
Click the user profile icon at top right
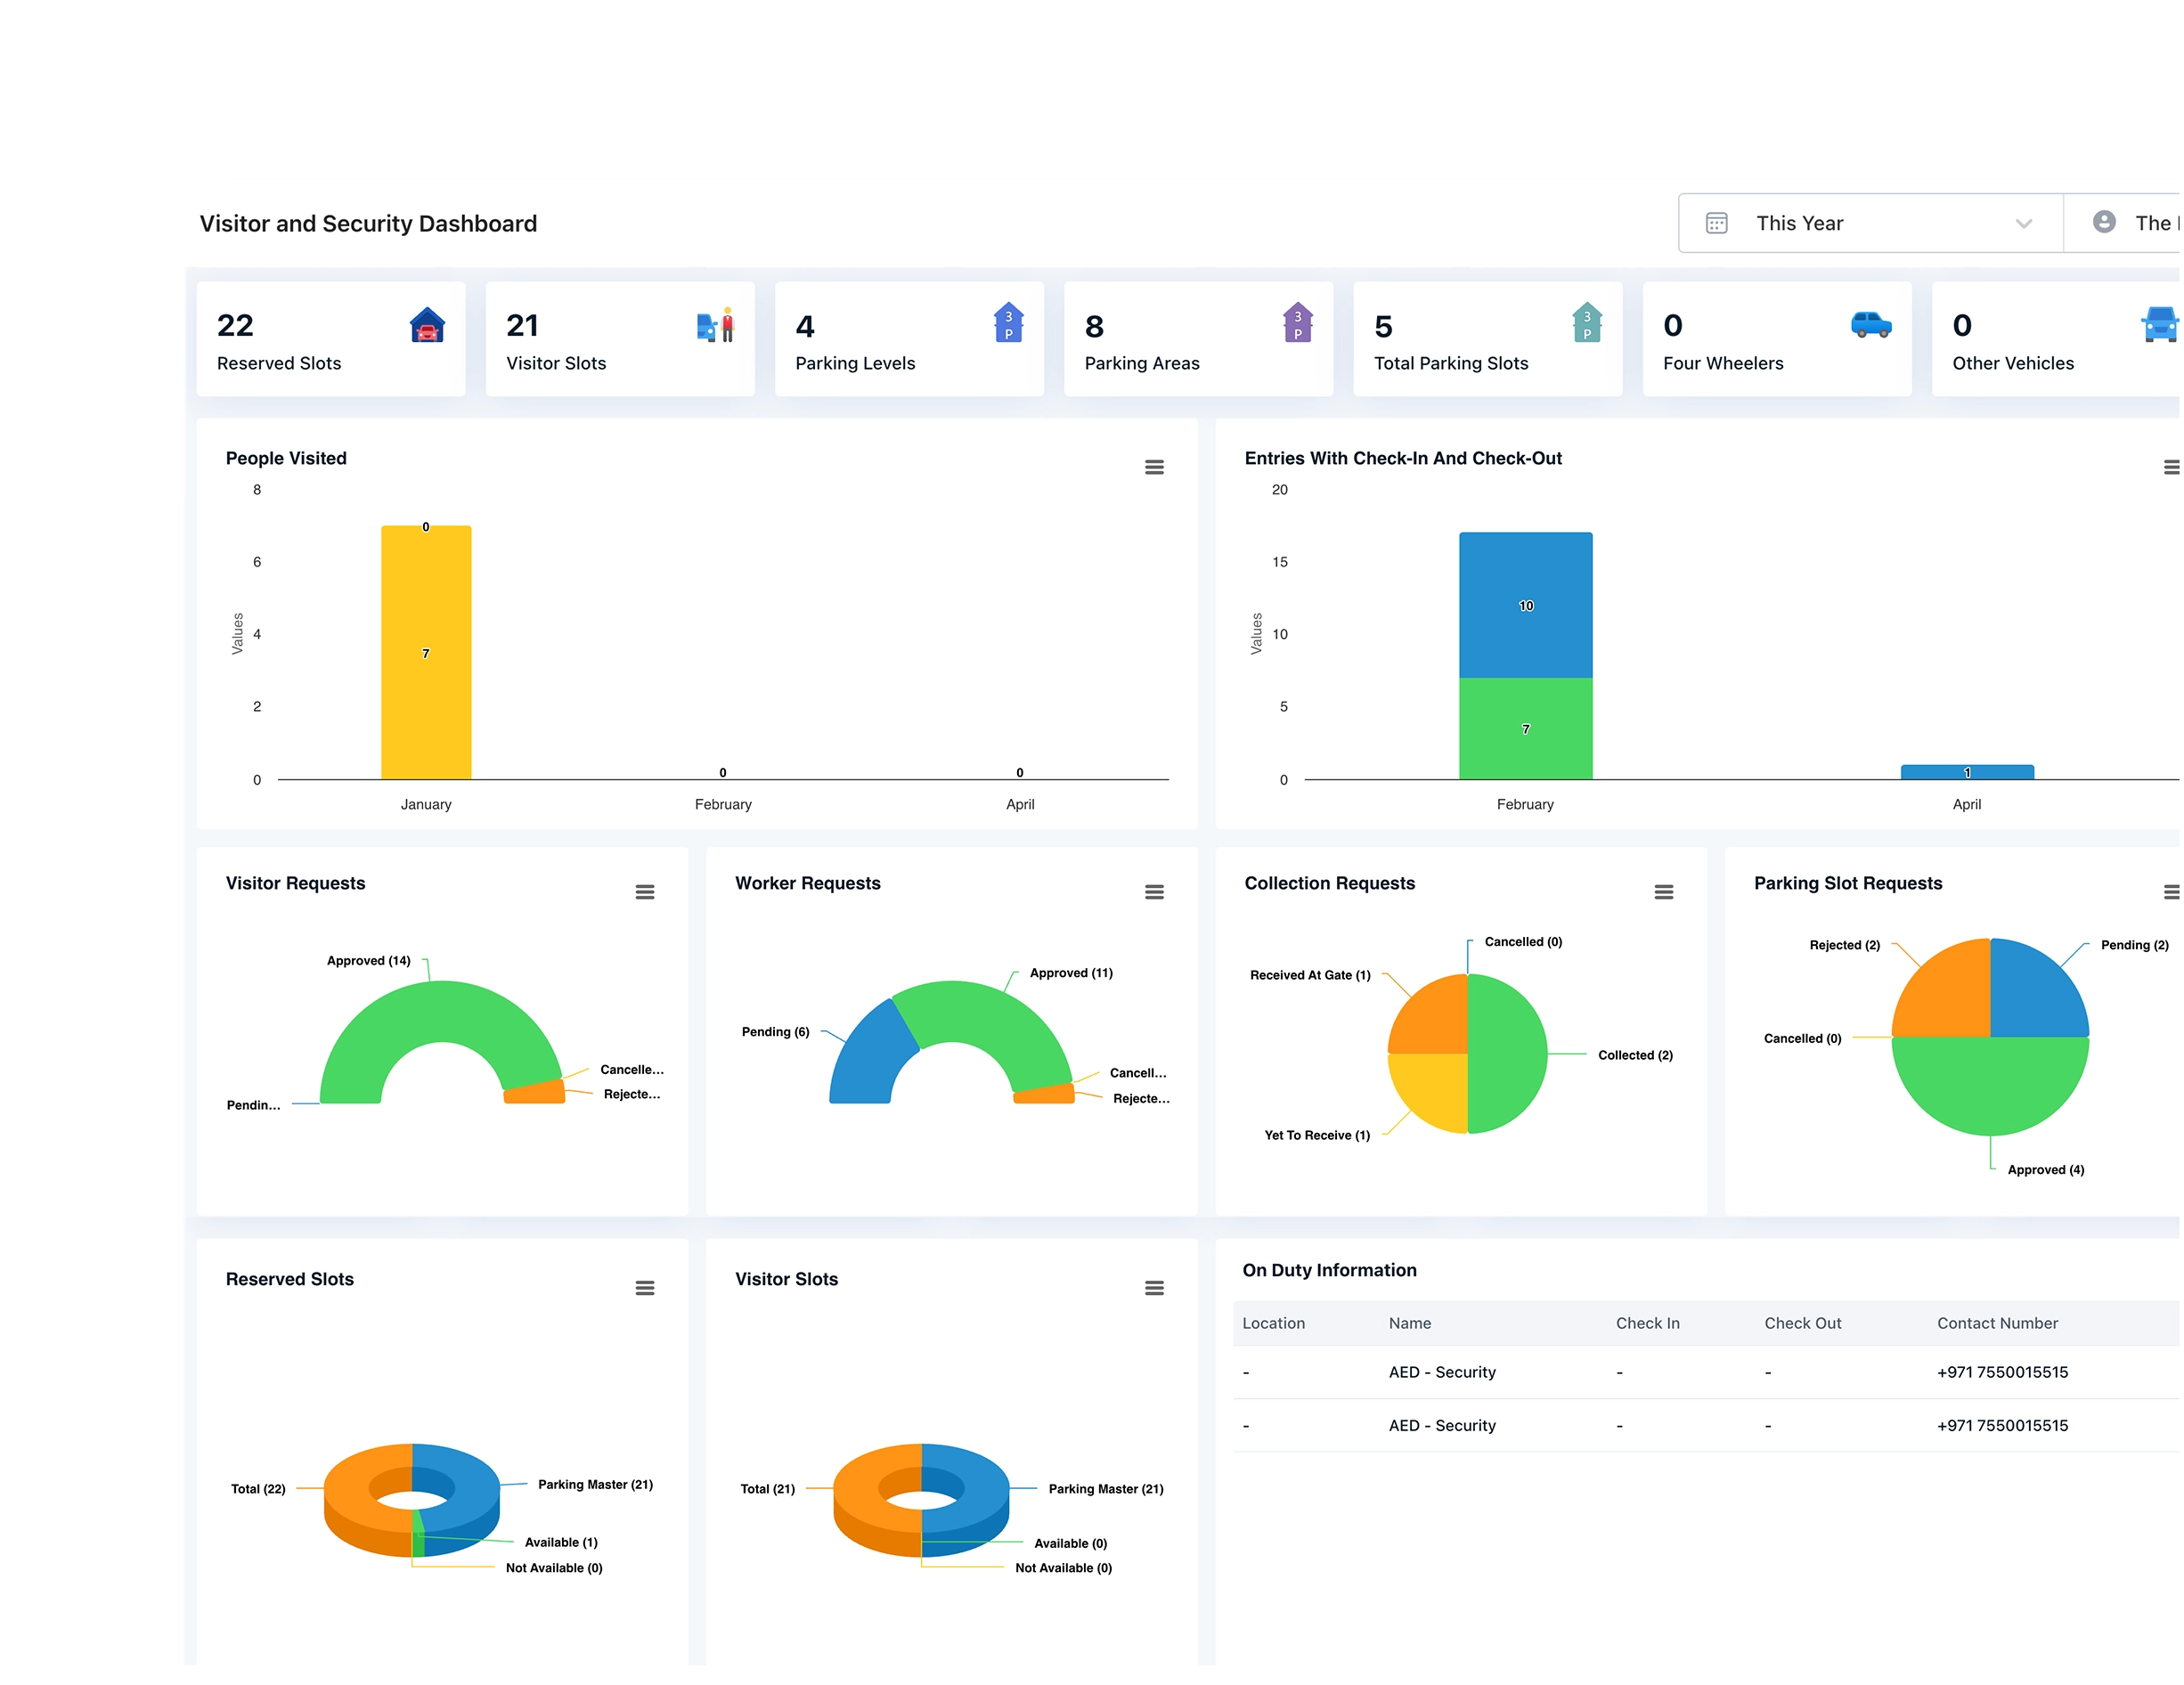click(x=2106, y=222)
